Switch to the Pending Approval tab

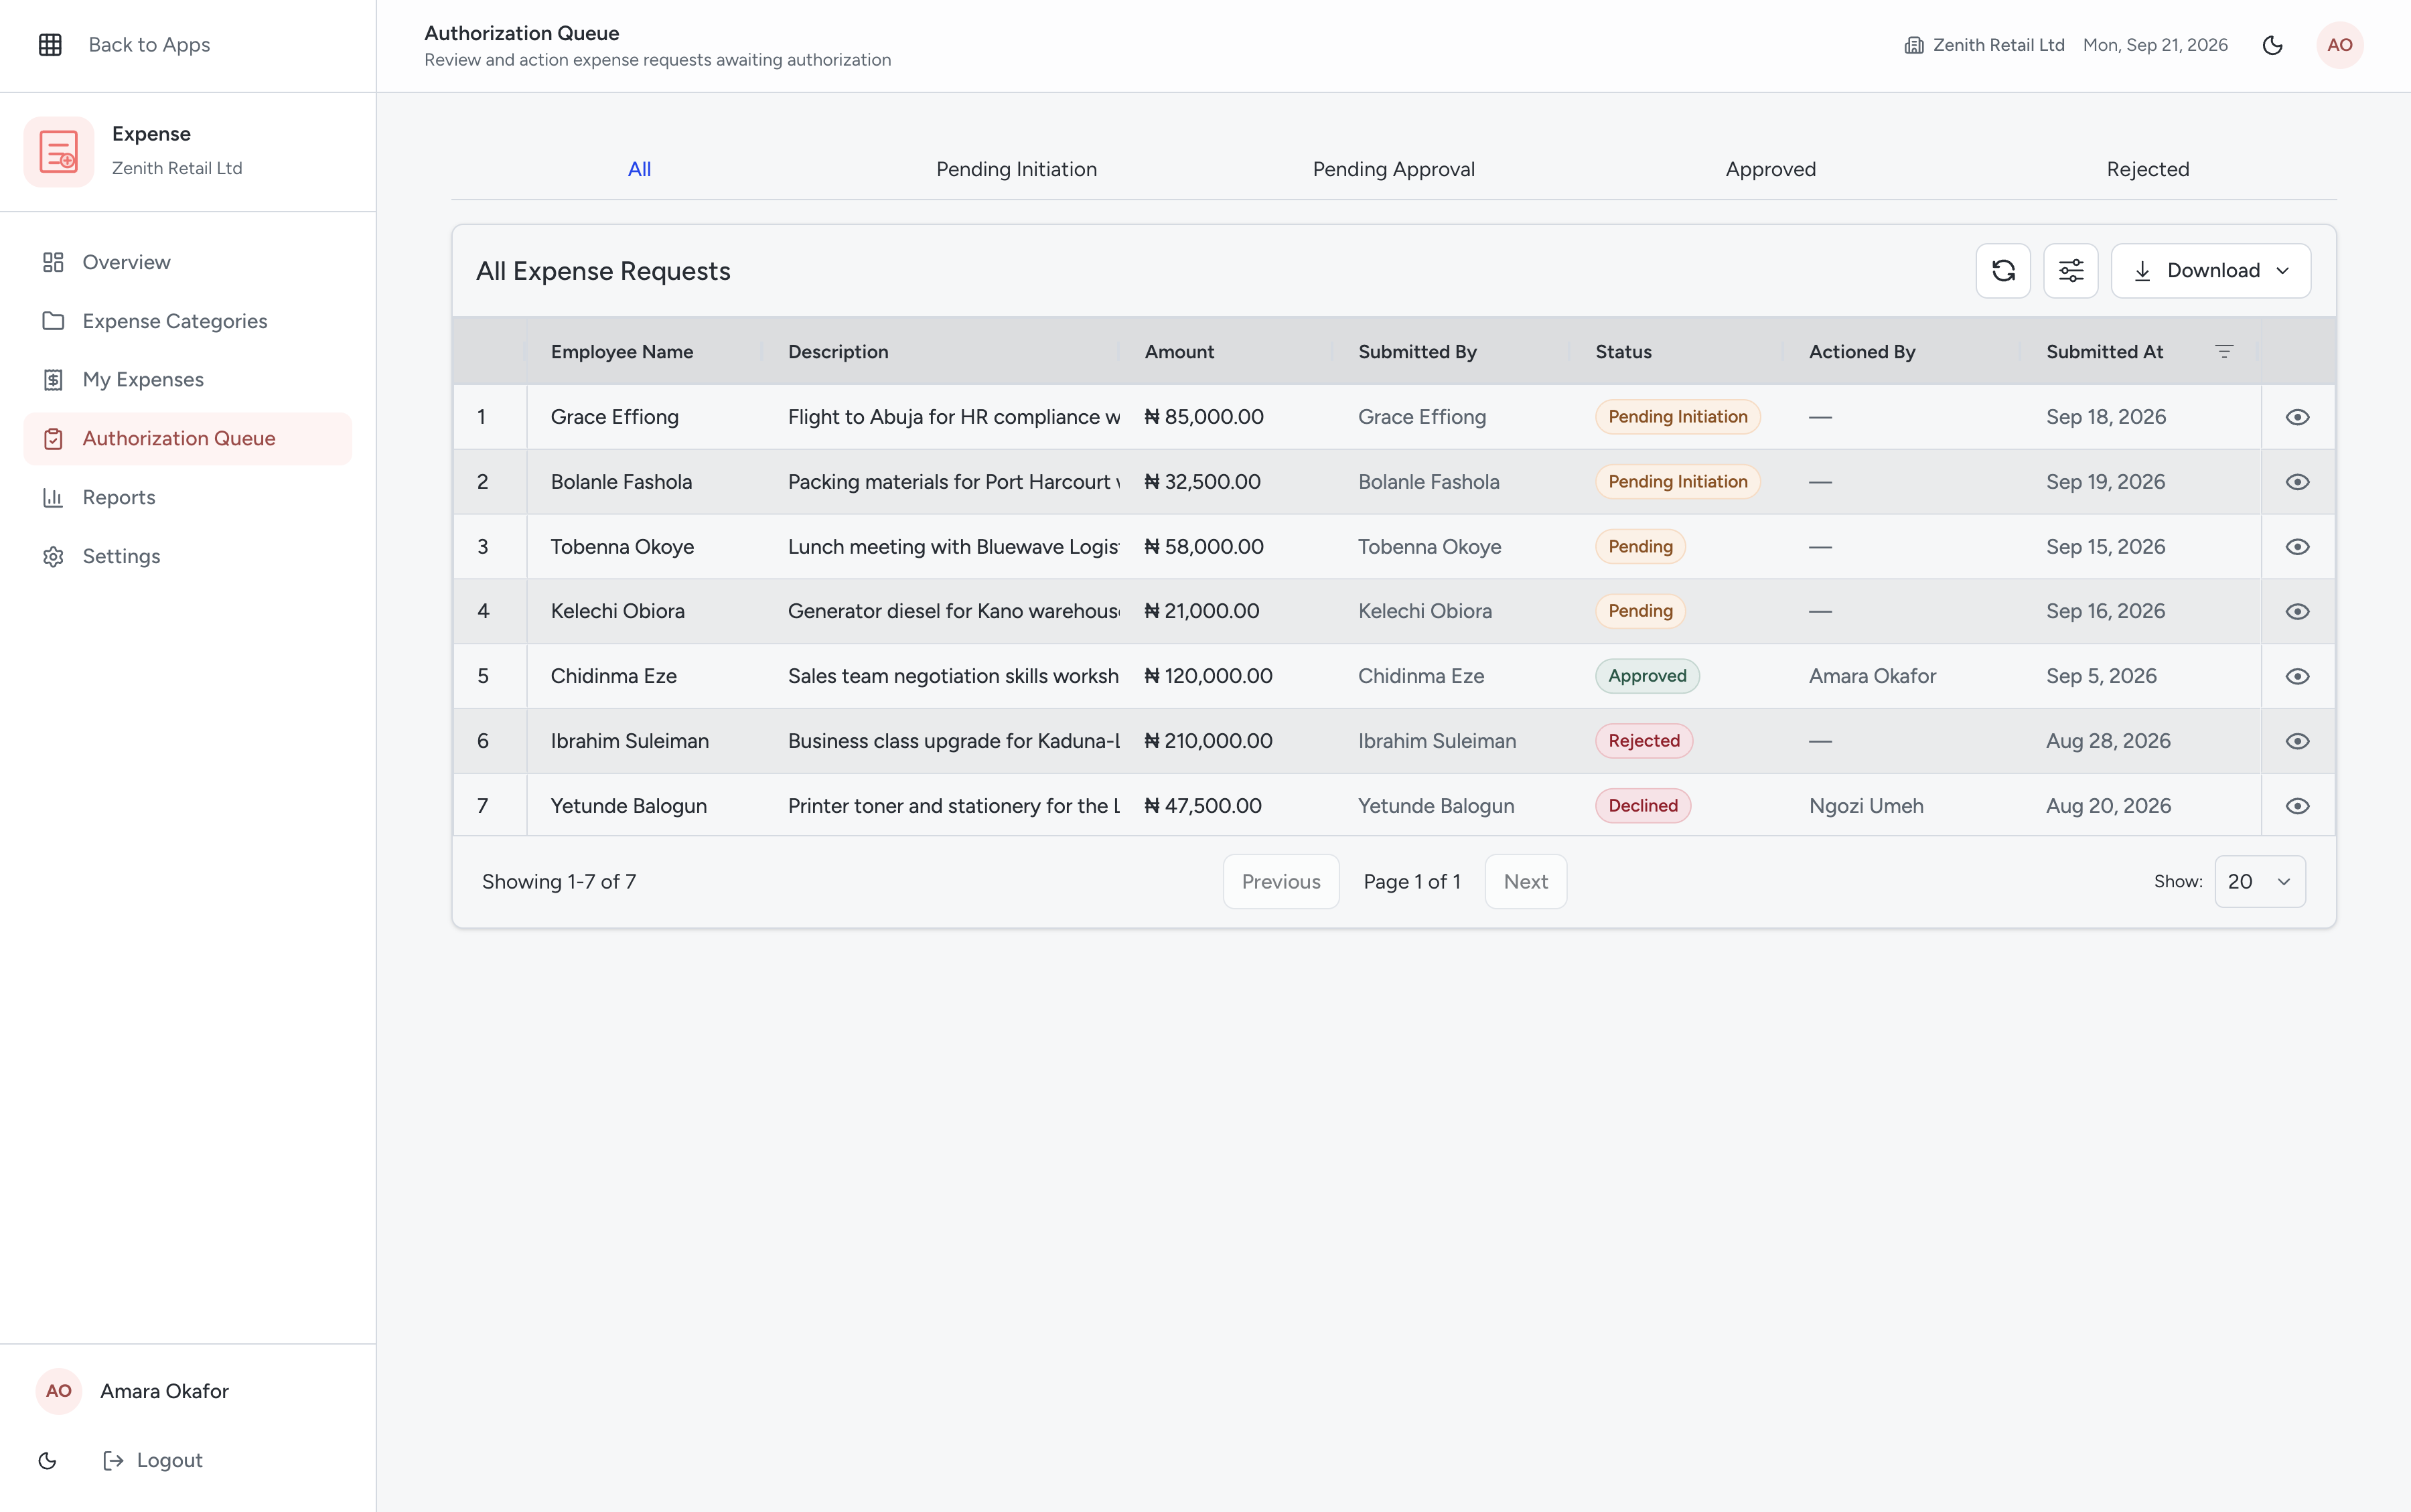(x=1394, y=169)
